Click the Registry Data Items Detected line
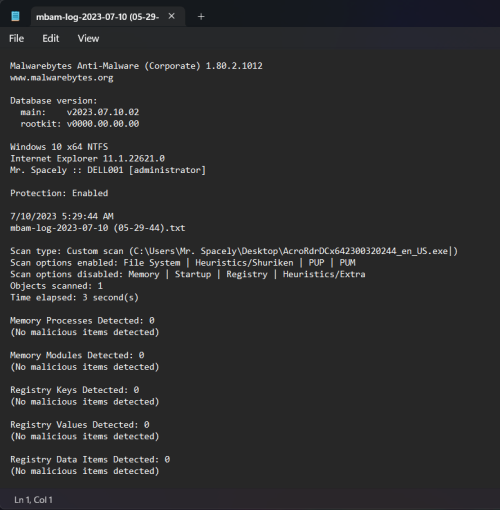The height and width of the screenshot is (510, 500). [90, 459]
